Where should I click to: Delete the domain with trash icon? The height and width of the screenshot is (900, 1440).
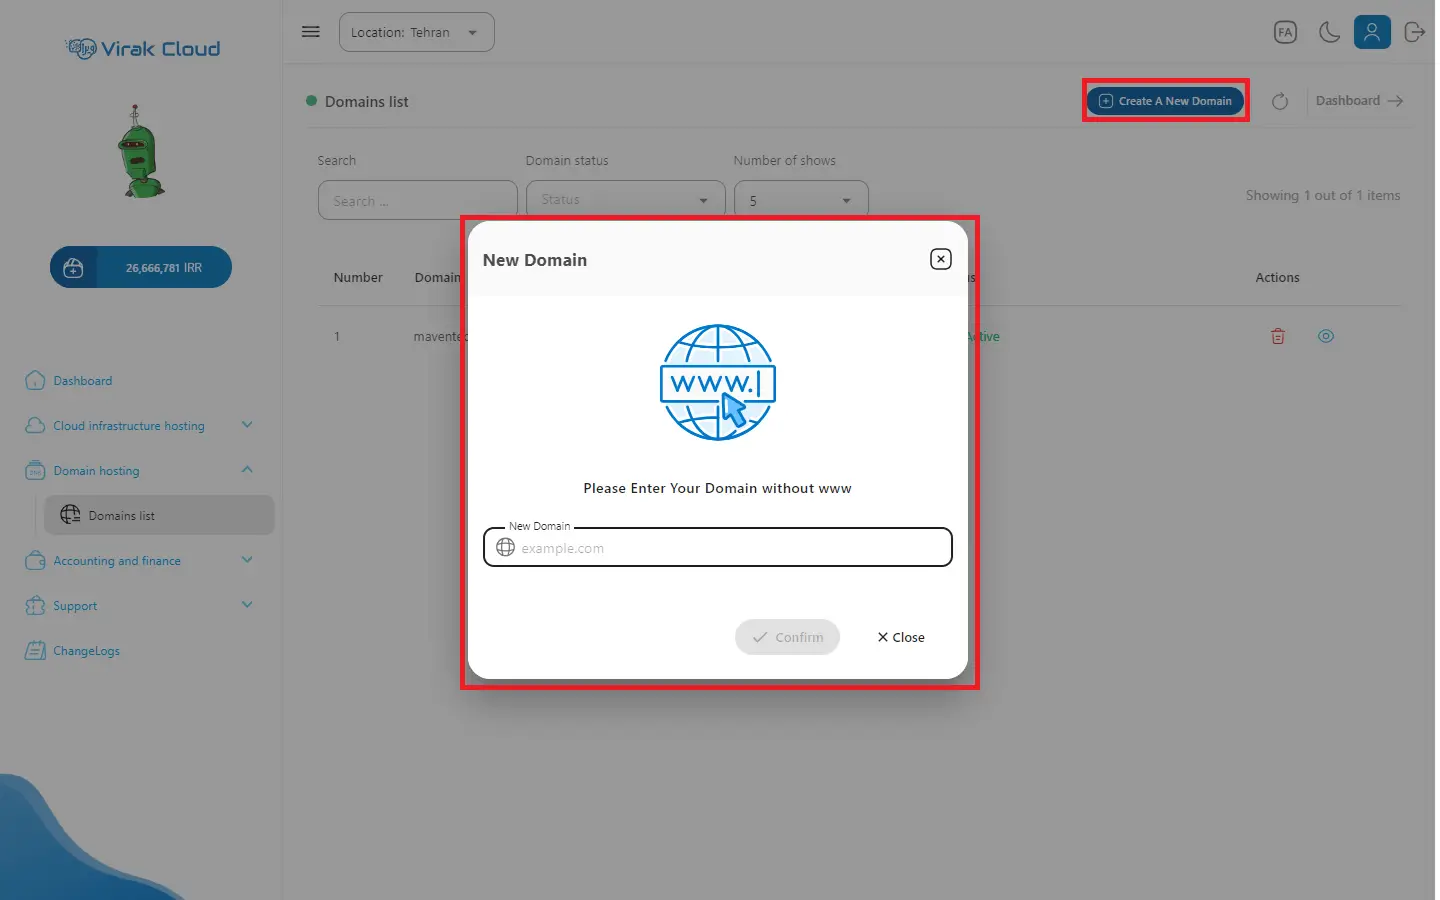1278,337
